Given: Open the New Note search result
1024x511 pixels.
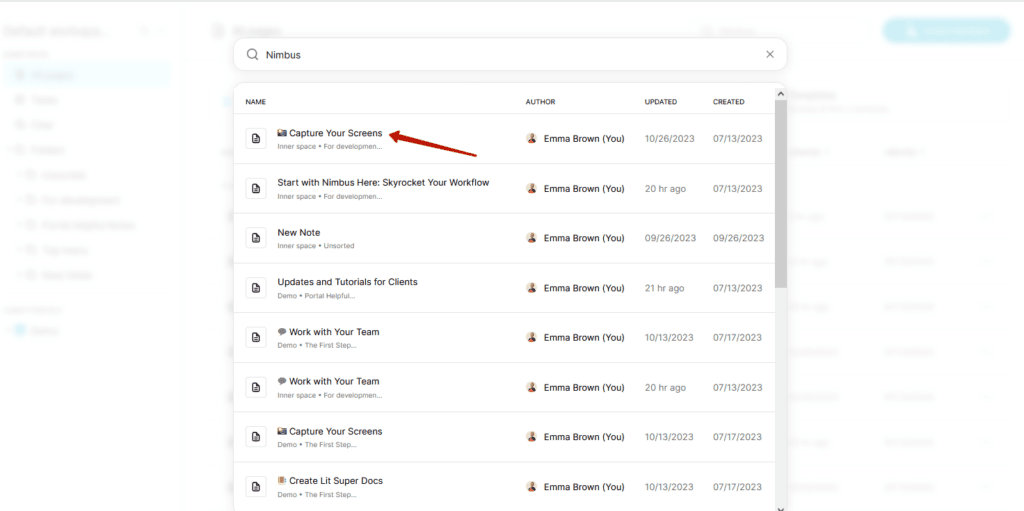Looking at the screenshot, I should (299, 233).
